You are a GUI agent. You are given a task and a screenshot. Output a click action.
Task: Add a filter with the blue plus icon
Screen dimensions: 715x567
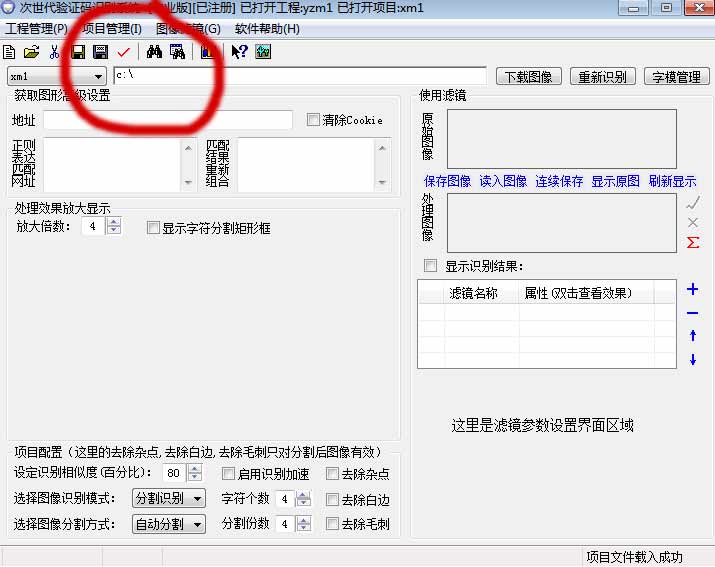point(693,290)
